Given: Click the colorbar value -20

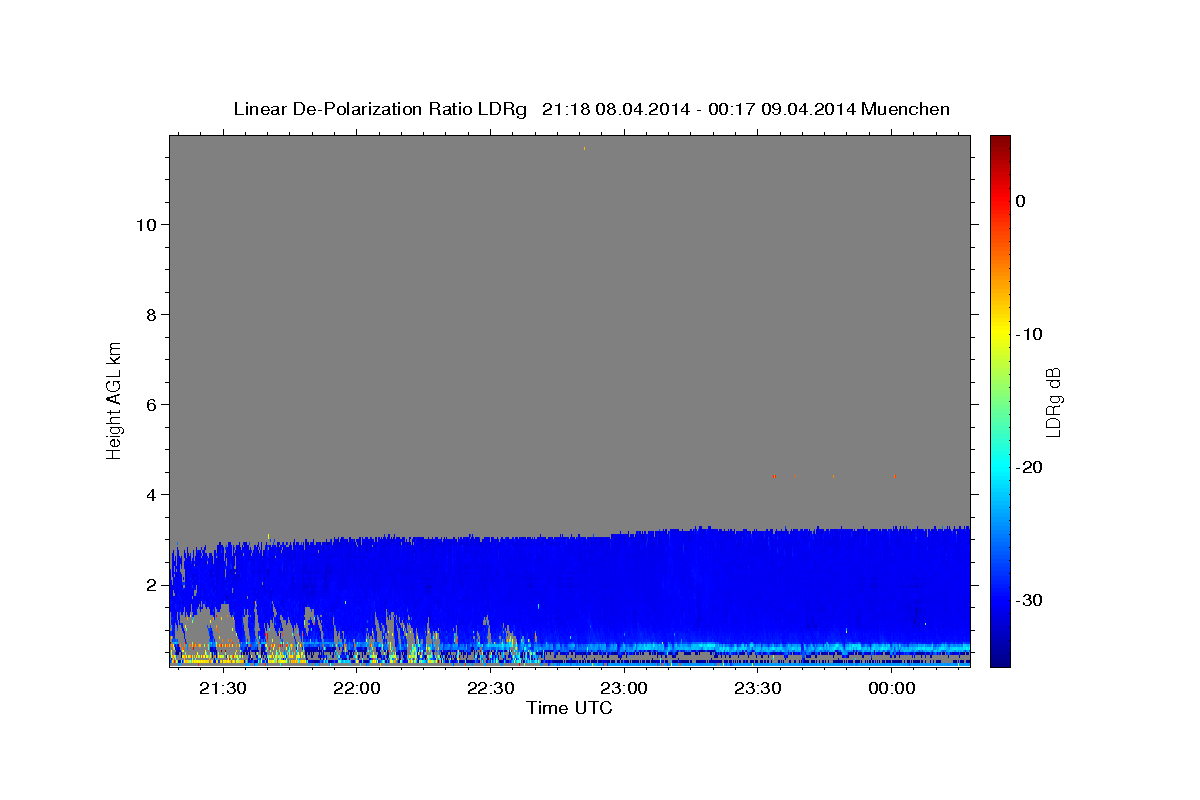Looking at the screenshot, I should [1029, 467].
